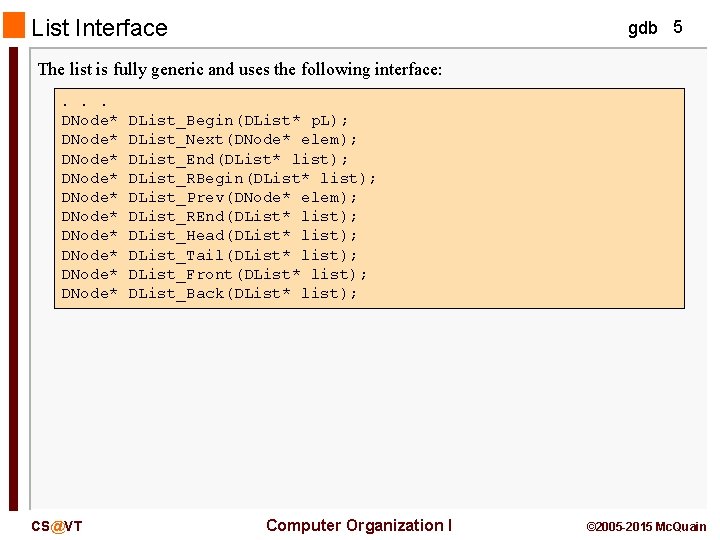The image size is (720, 540).
Task: Click slide number 5
Action: pyautogui.click(x=678, y=27)
